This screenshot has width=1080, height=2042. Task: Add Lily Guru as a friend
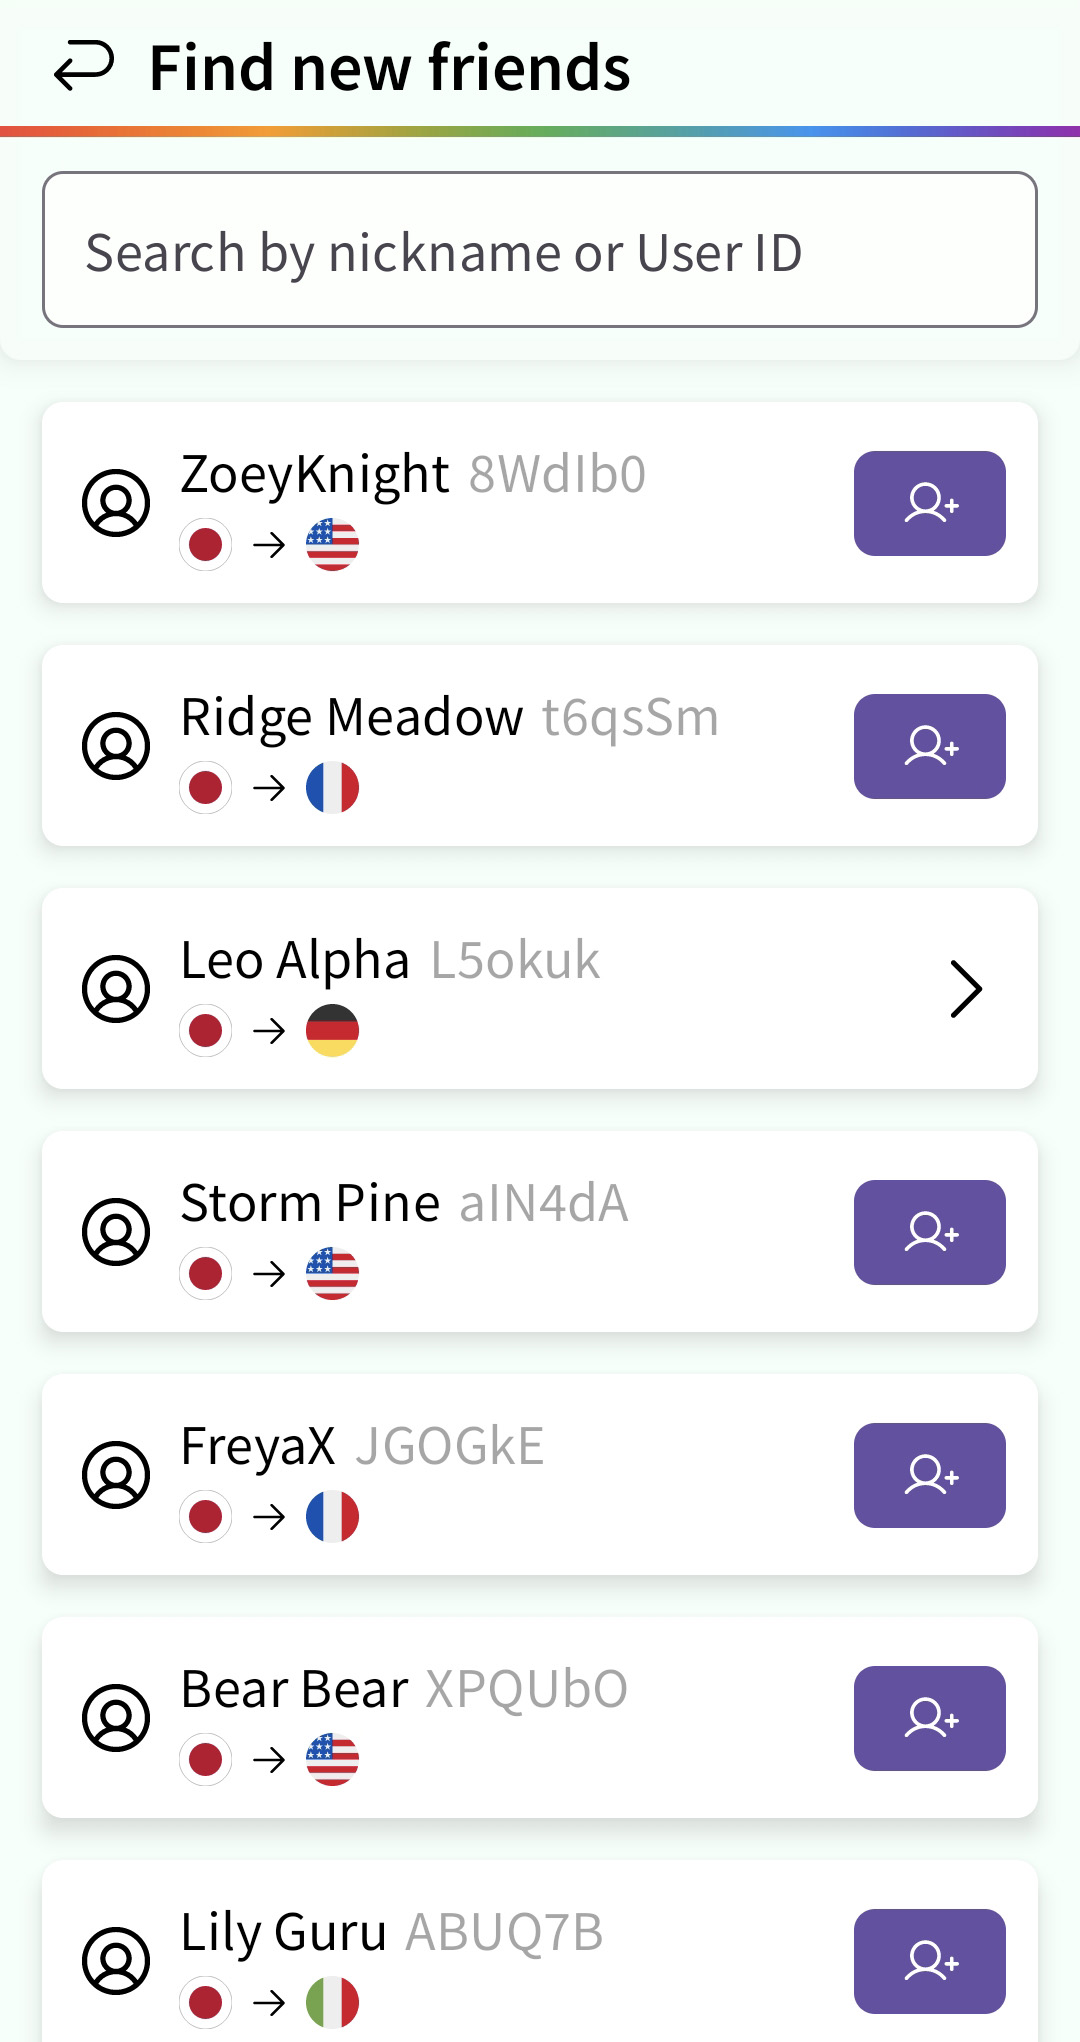click(929, 1961)
